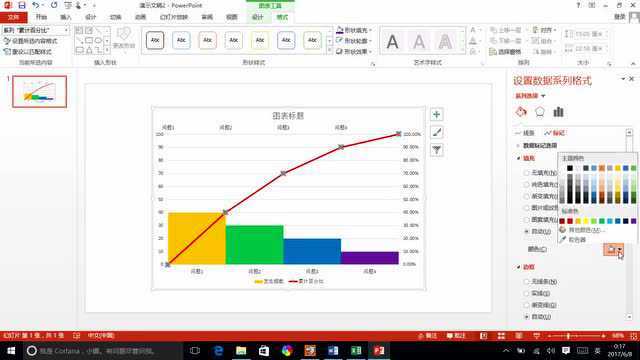This screenshot has height=360, width=640.
Task: Open Word from taskbar
Action: pyautogui.click(x=333, y=351)
